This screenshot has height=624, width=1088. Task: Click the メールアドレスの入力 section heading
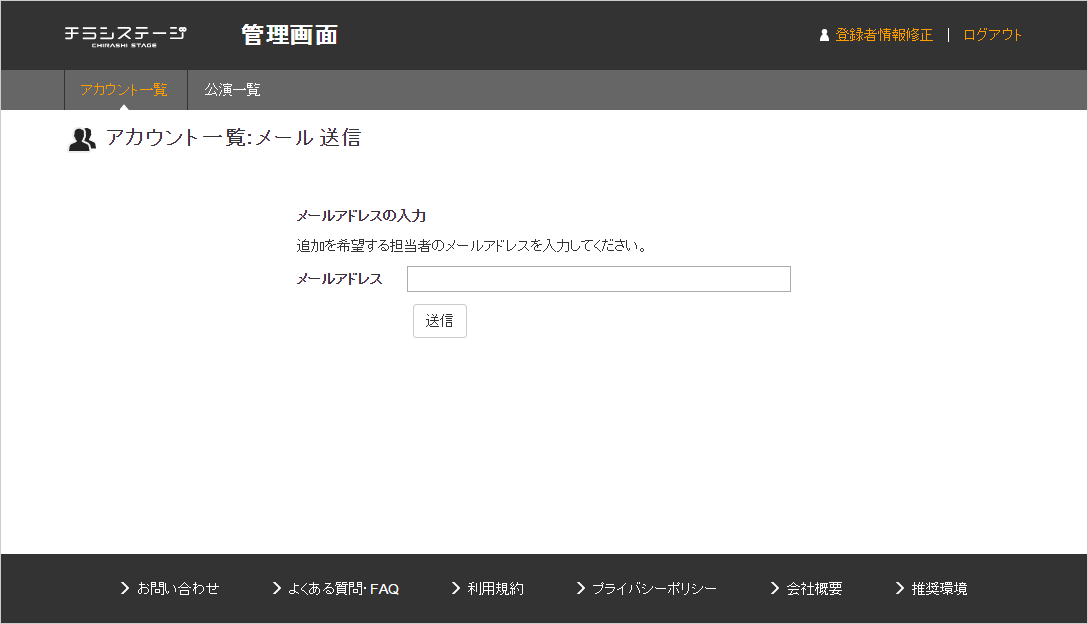tap(361, 215)
